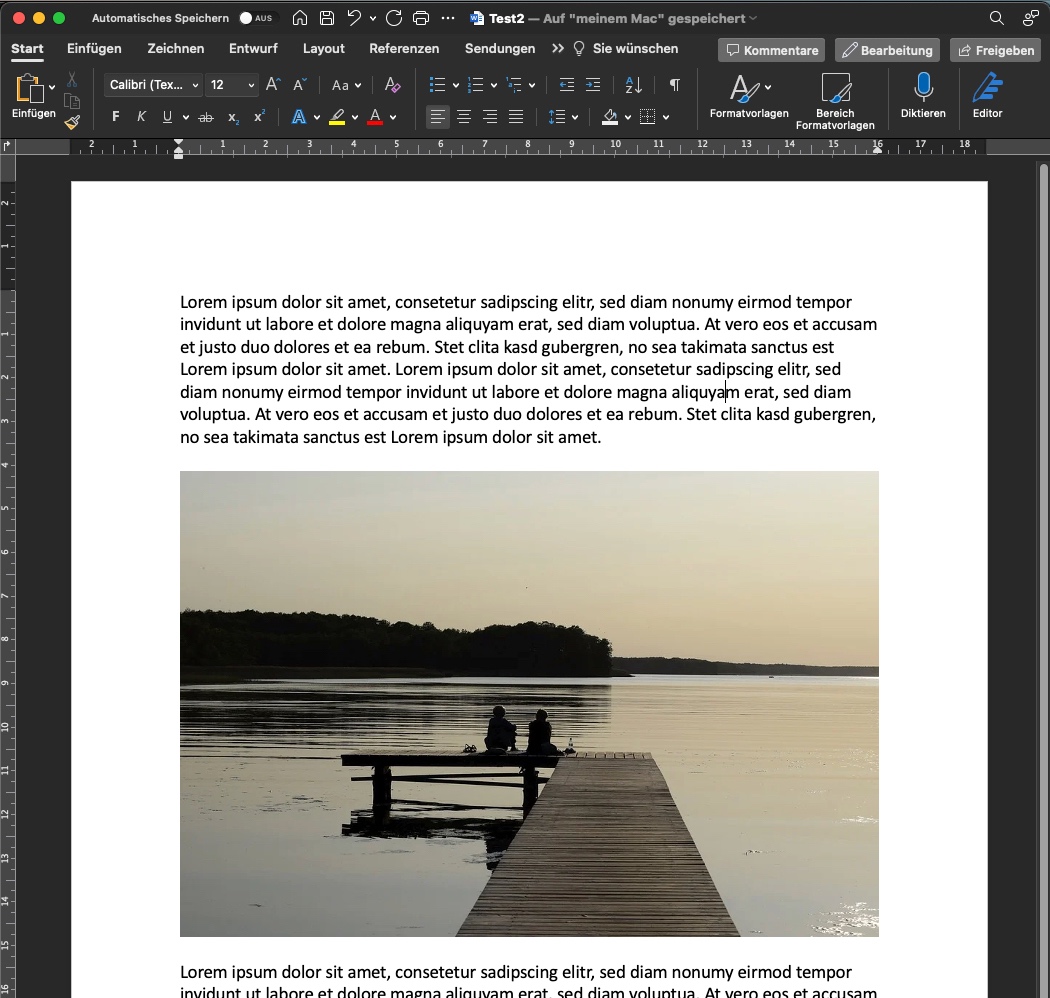Open the undo history dropdown arrow
Screen dimensions: 1050x998
tap(372, 19)
